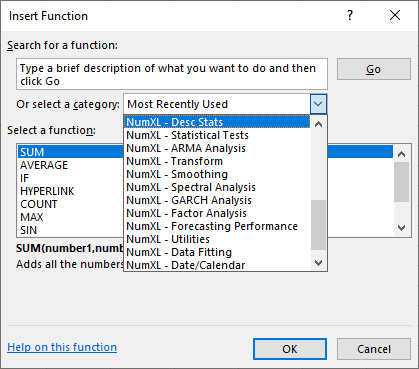Pick NumXL - Date/Calendar category
Viewport: 419px width, 369px height.
(x=218, y=265)
